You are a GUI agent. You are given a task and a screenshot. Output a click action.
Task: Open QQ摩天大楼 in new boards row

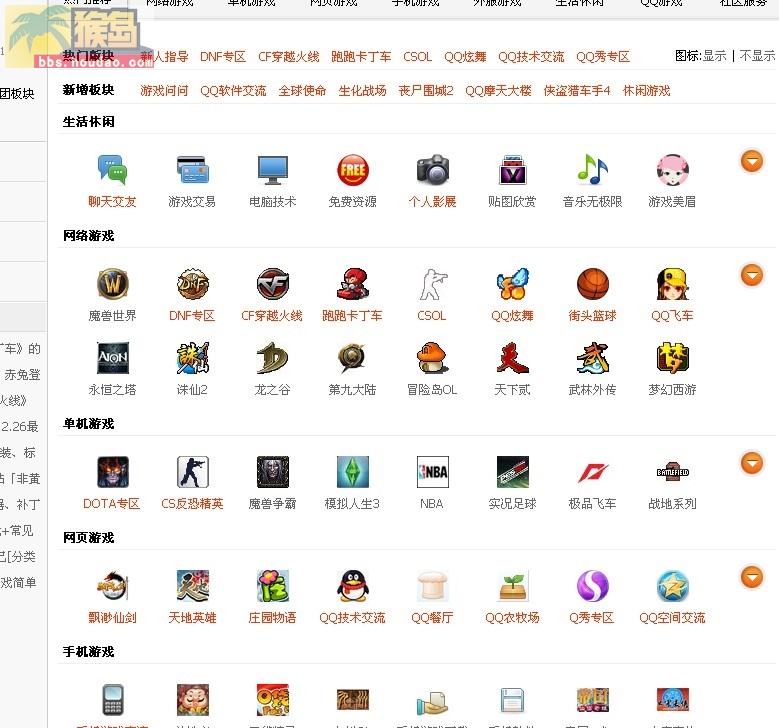(x=498, y=90)
